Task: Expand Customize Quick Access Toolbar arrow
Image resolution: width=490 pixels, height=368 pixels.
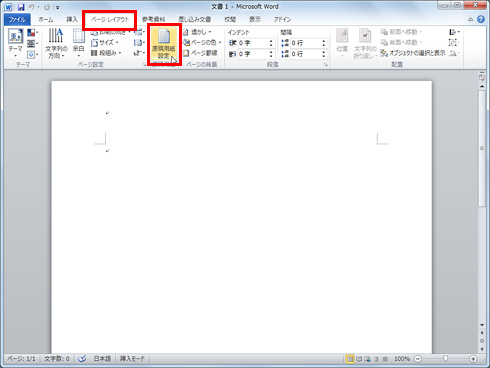Action: tap(58, 7)
